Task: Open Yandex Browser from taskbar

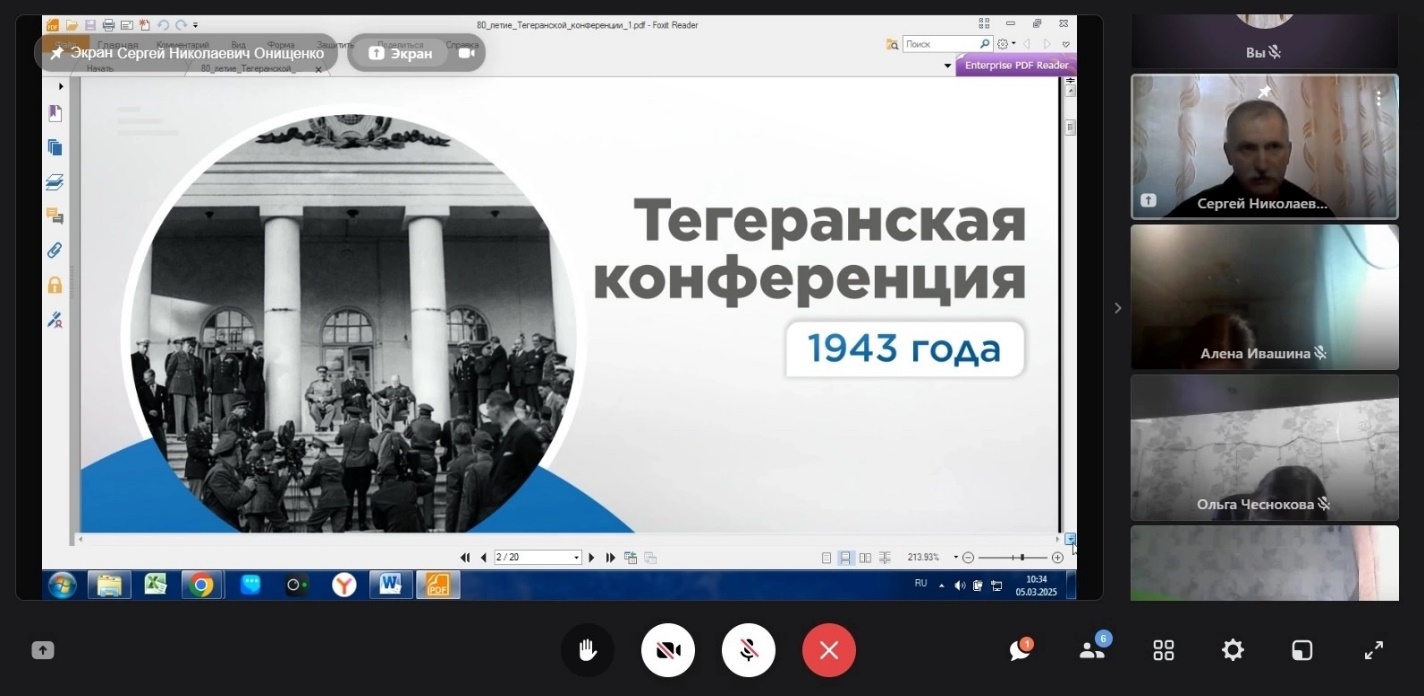Action: click(x=344, y=585)
